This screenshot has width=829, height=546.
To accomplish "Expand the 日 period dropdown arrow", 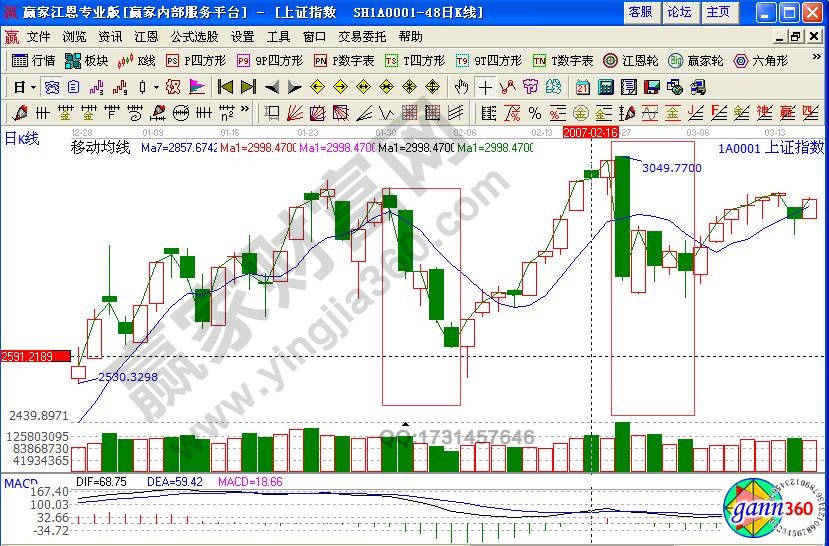I will pyautogui.click(x=33, y=87).
